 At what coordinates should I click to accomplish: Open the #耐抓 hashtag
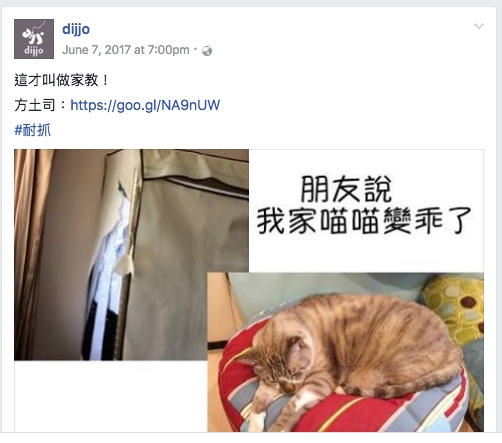click(32, 130)
